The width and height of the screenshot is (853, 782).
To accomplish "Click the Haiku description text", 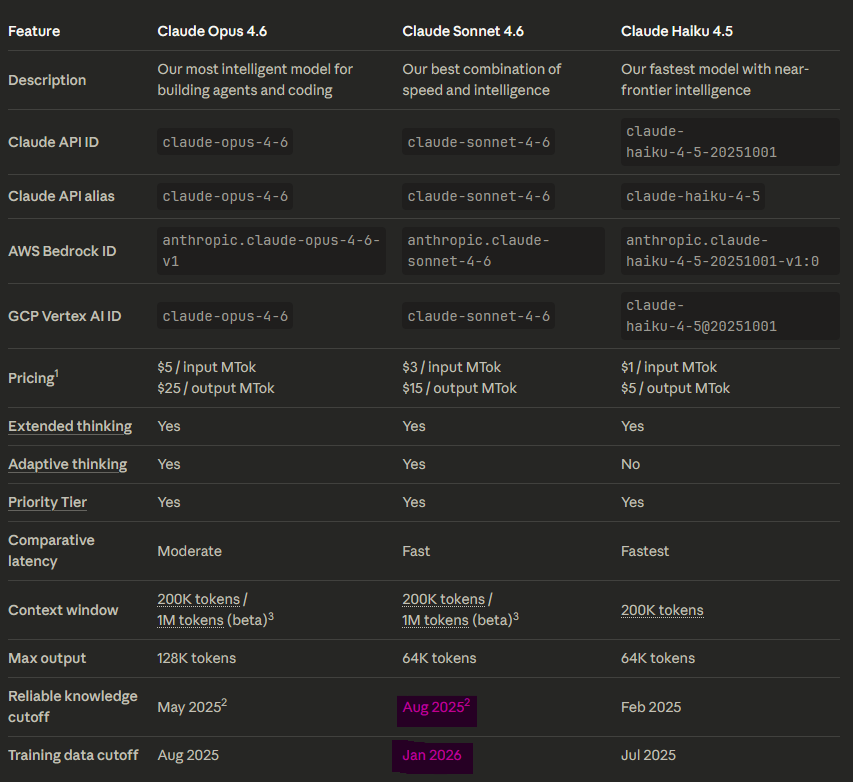I will [715, 80].
